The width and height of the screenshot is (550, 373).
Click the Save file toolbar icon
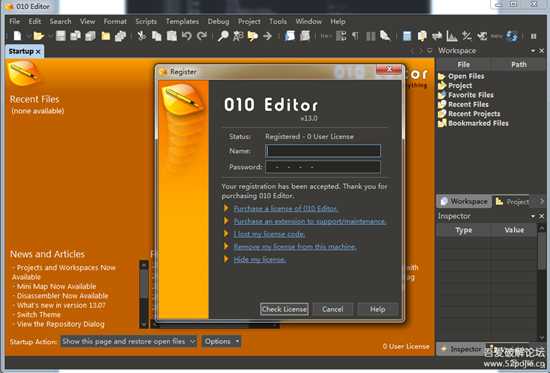(60, 36)
